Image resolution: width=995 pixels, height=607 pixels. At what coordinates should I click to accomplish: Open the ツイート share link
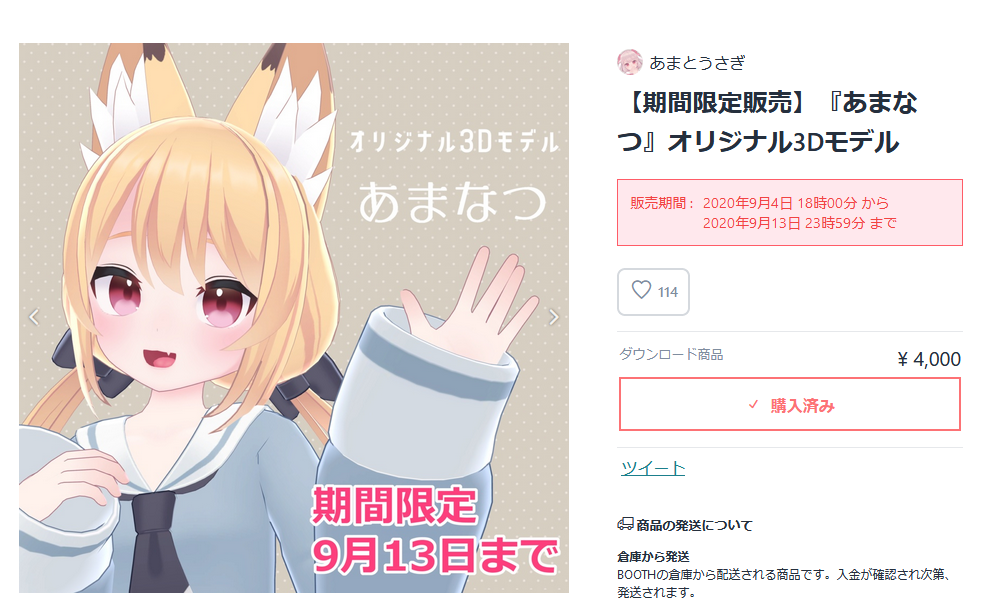(x=652, y=468)
